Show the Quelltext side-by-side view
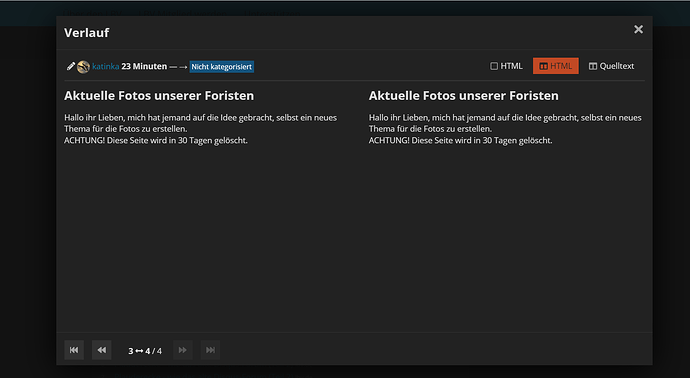Image resolution: width=690 pixels, height=378 pixels. click(612, 66)
